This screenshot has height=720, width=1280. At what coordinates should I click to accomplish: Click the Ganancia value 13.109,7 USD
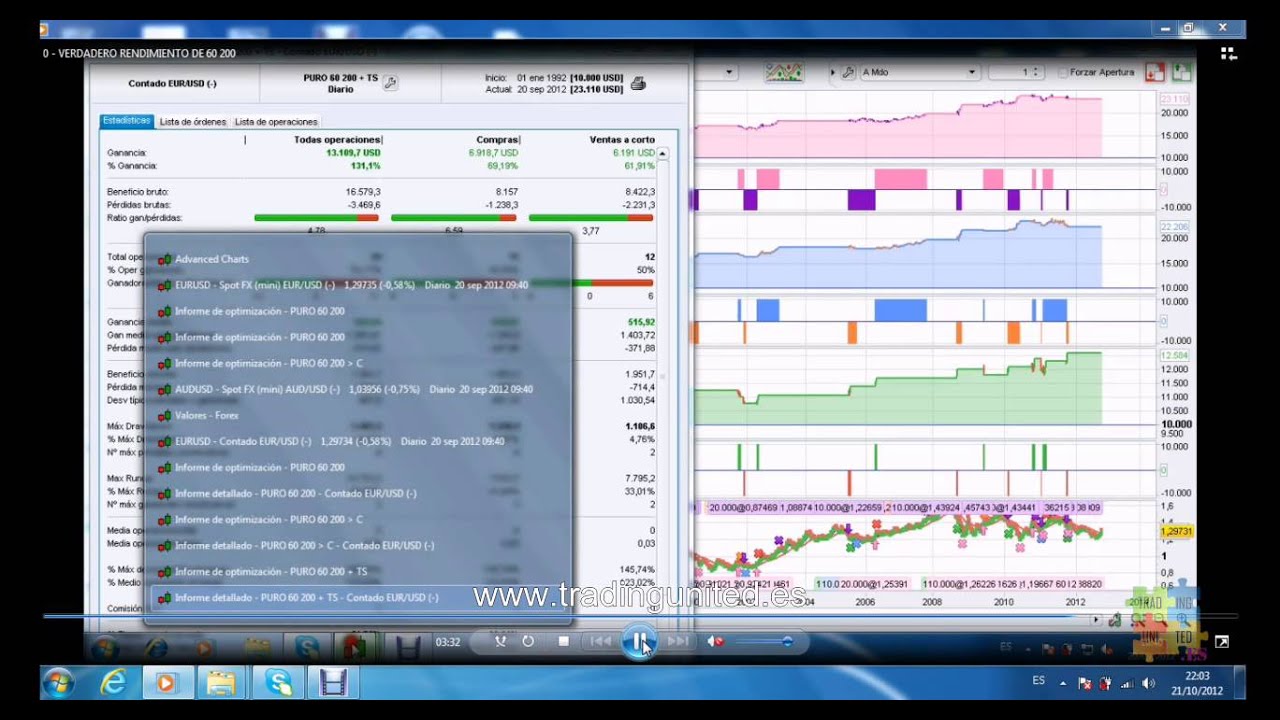354,153
